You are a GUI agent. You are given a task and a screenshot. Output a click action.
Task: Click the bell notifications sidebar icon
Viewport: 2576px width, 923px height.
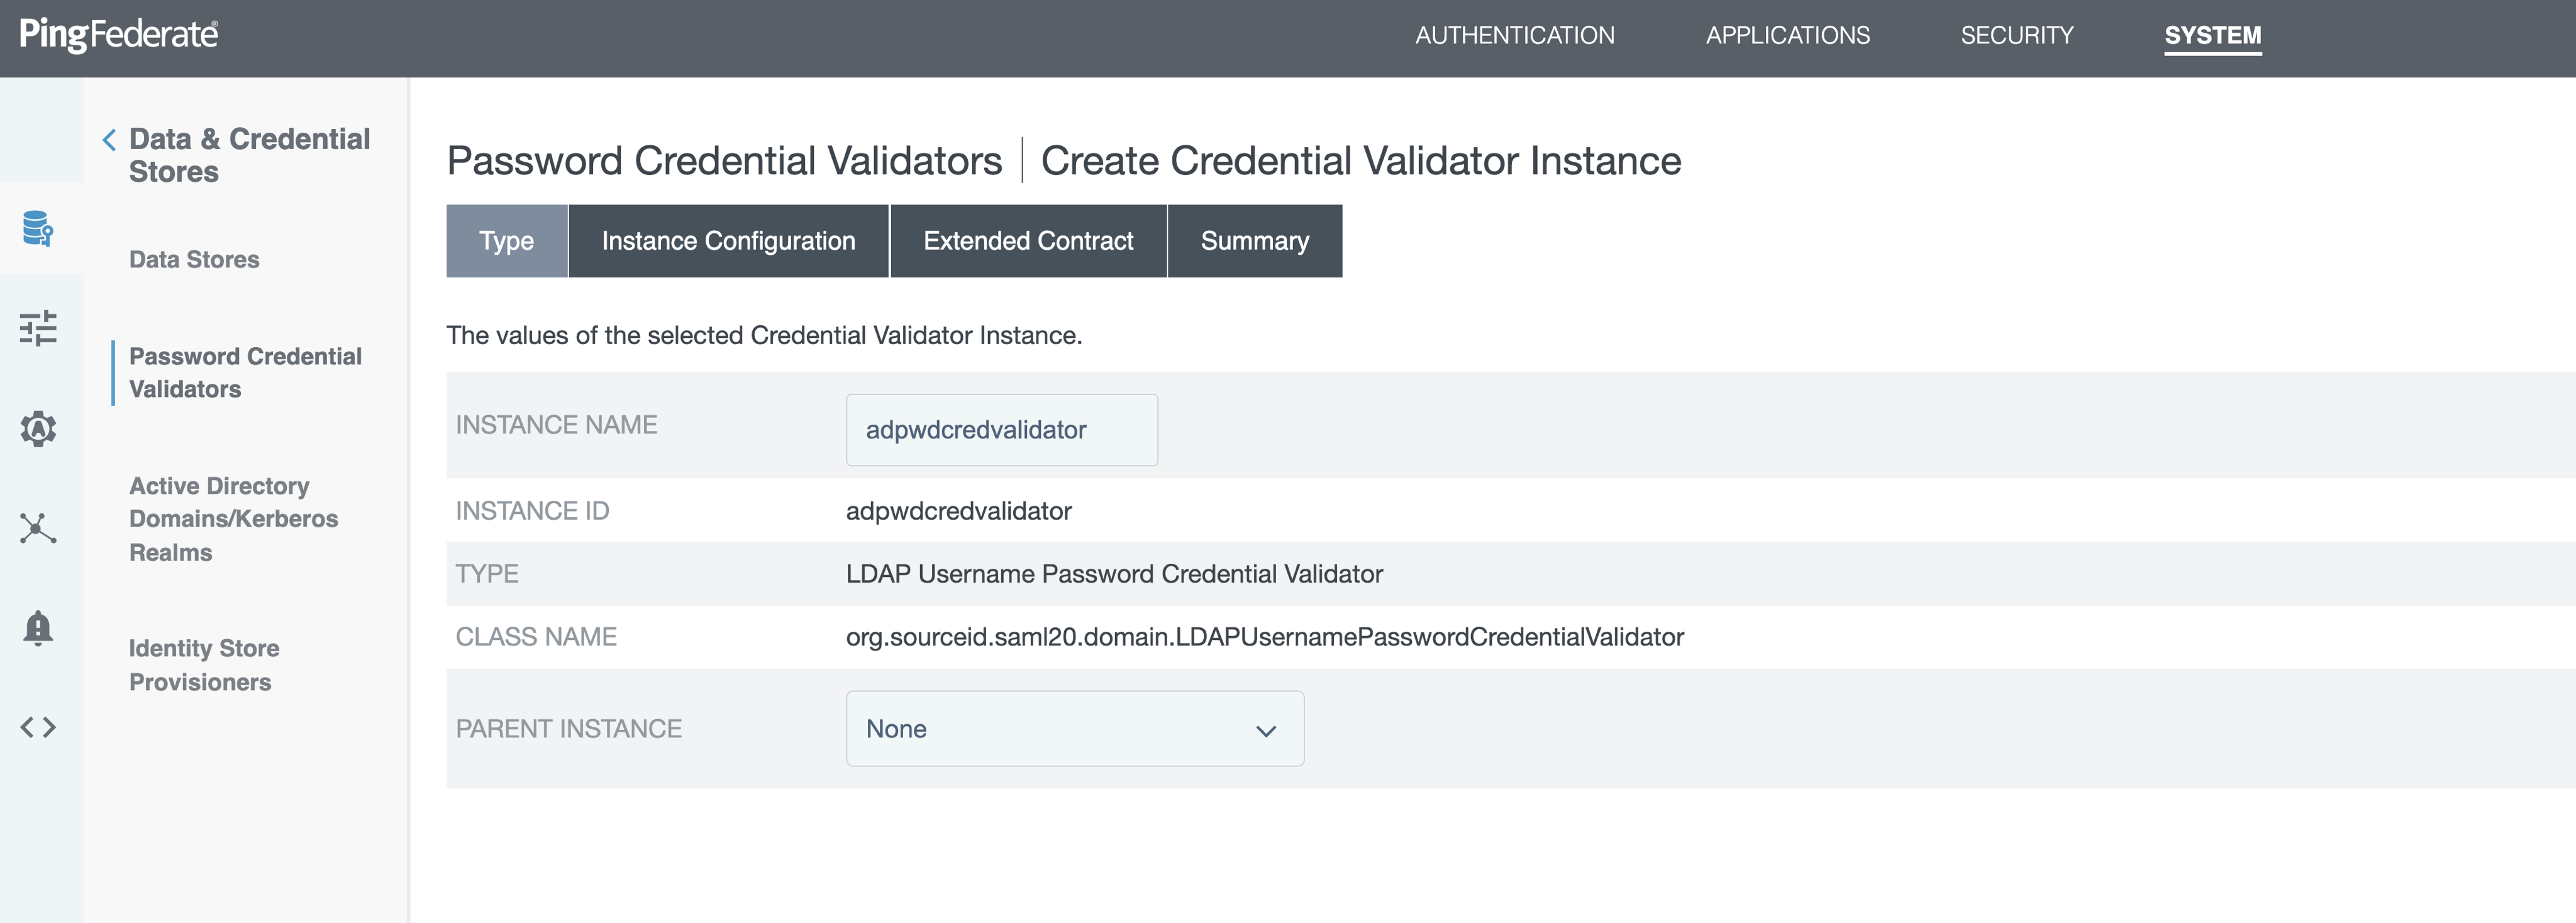[38, 628]
